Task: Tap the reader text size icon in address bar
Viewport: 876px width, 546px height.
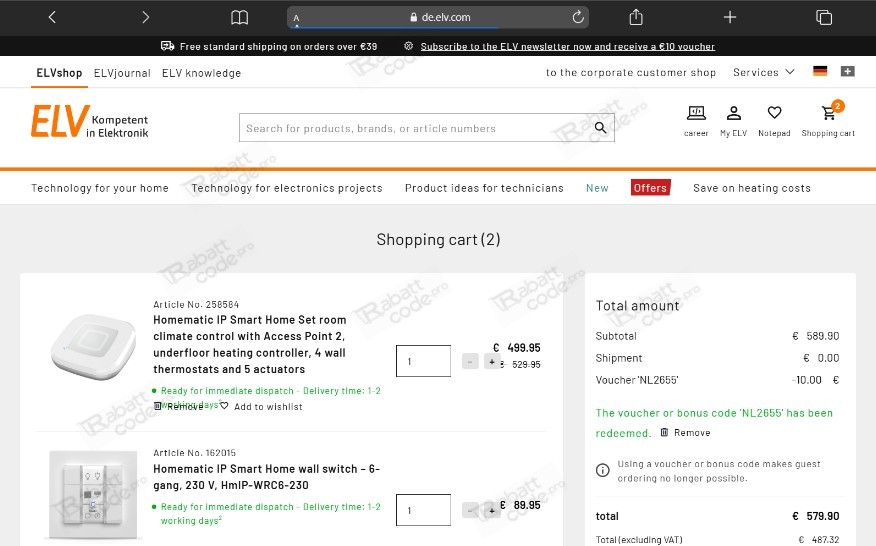Action: (x=296, y=18)
